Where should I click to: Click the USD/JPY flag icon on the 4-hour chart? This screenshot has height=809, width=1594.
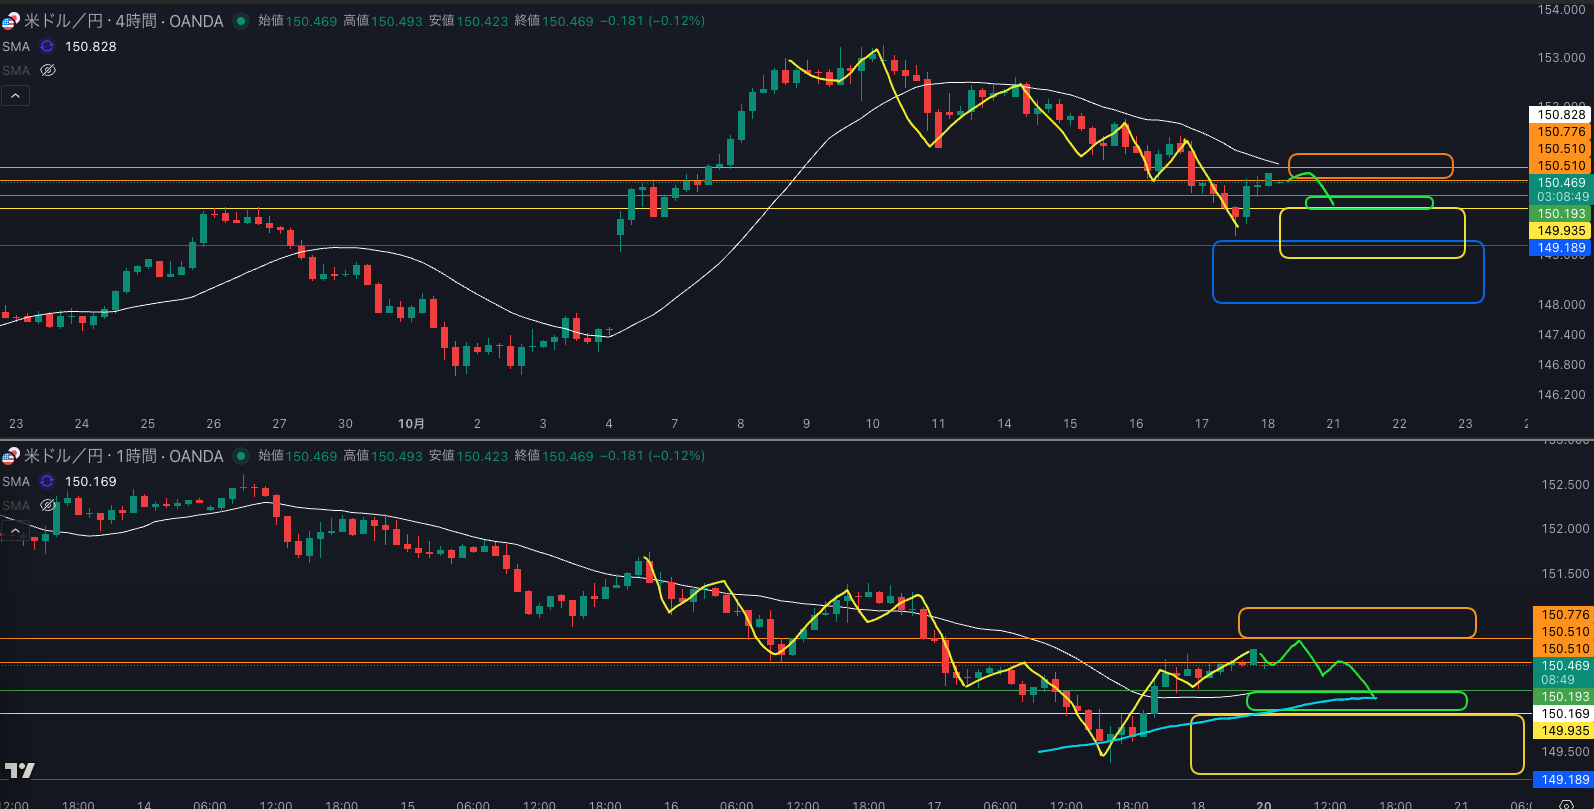point(10,21)
